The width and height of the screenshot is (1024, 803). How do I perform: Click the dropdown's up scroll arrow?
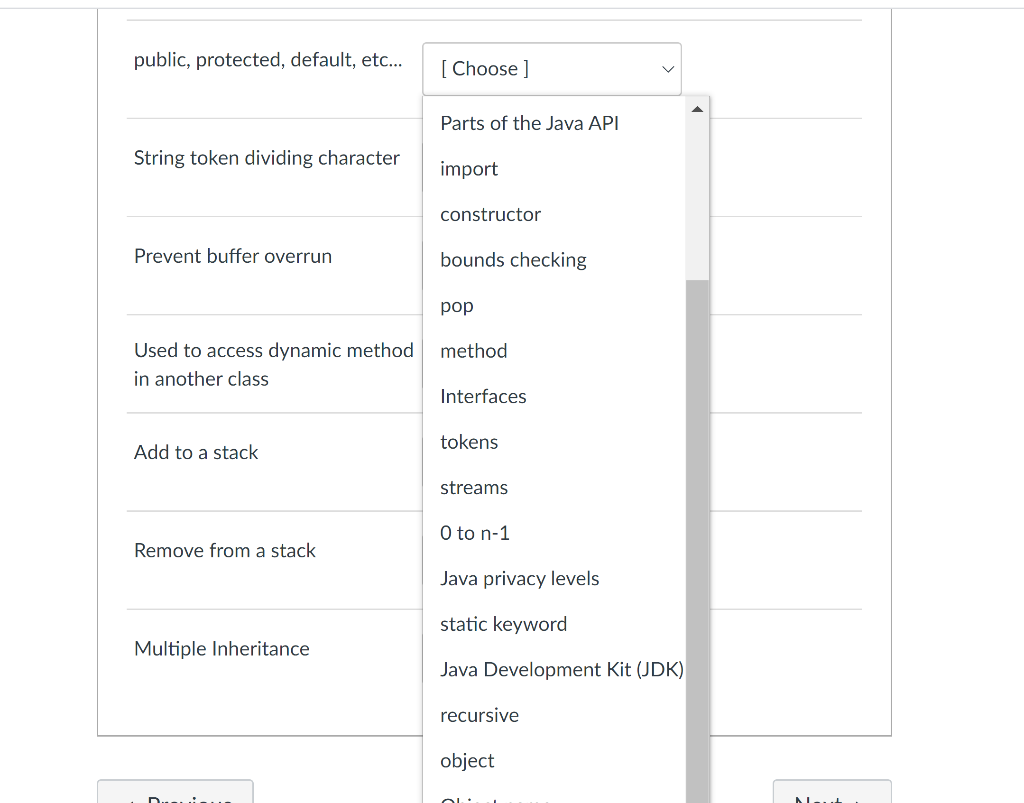pyautogui.click(x=697, y=107)
